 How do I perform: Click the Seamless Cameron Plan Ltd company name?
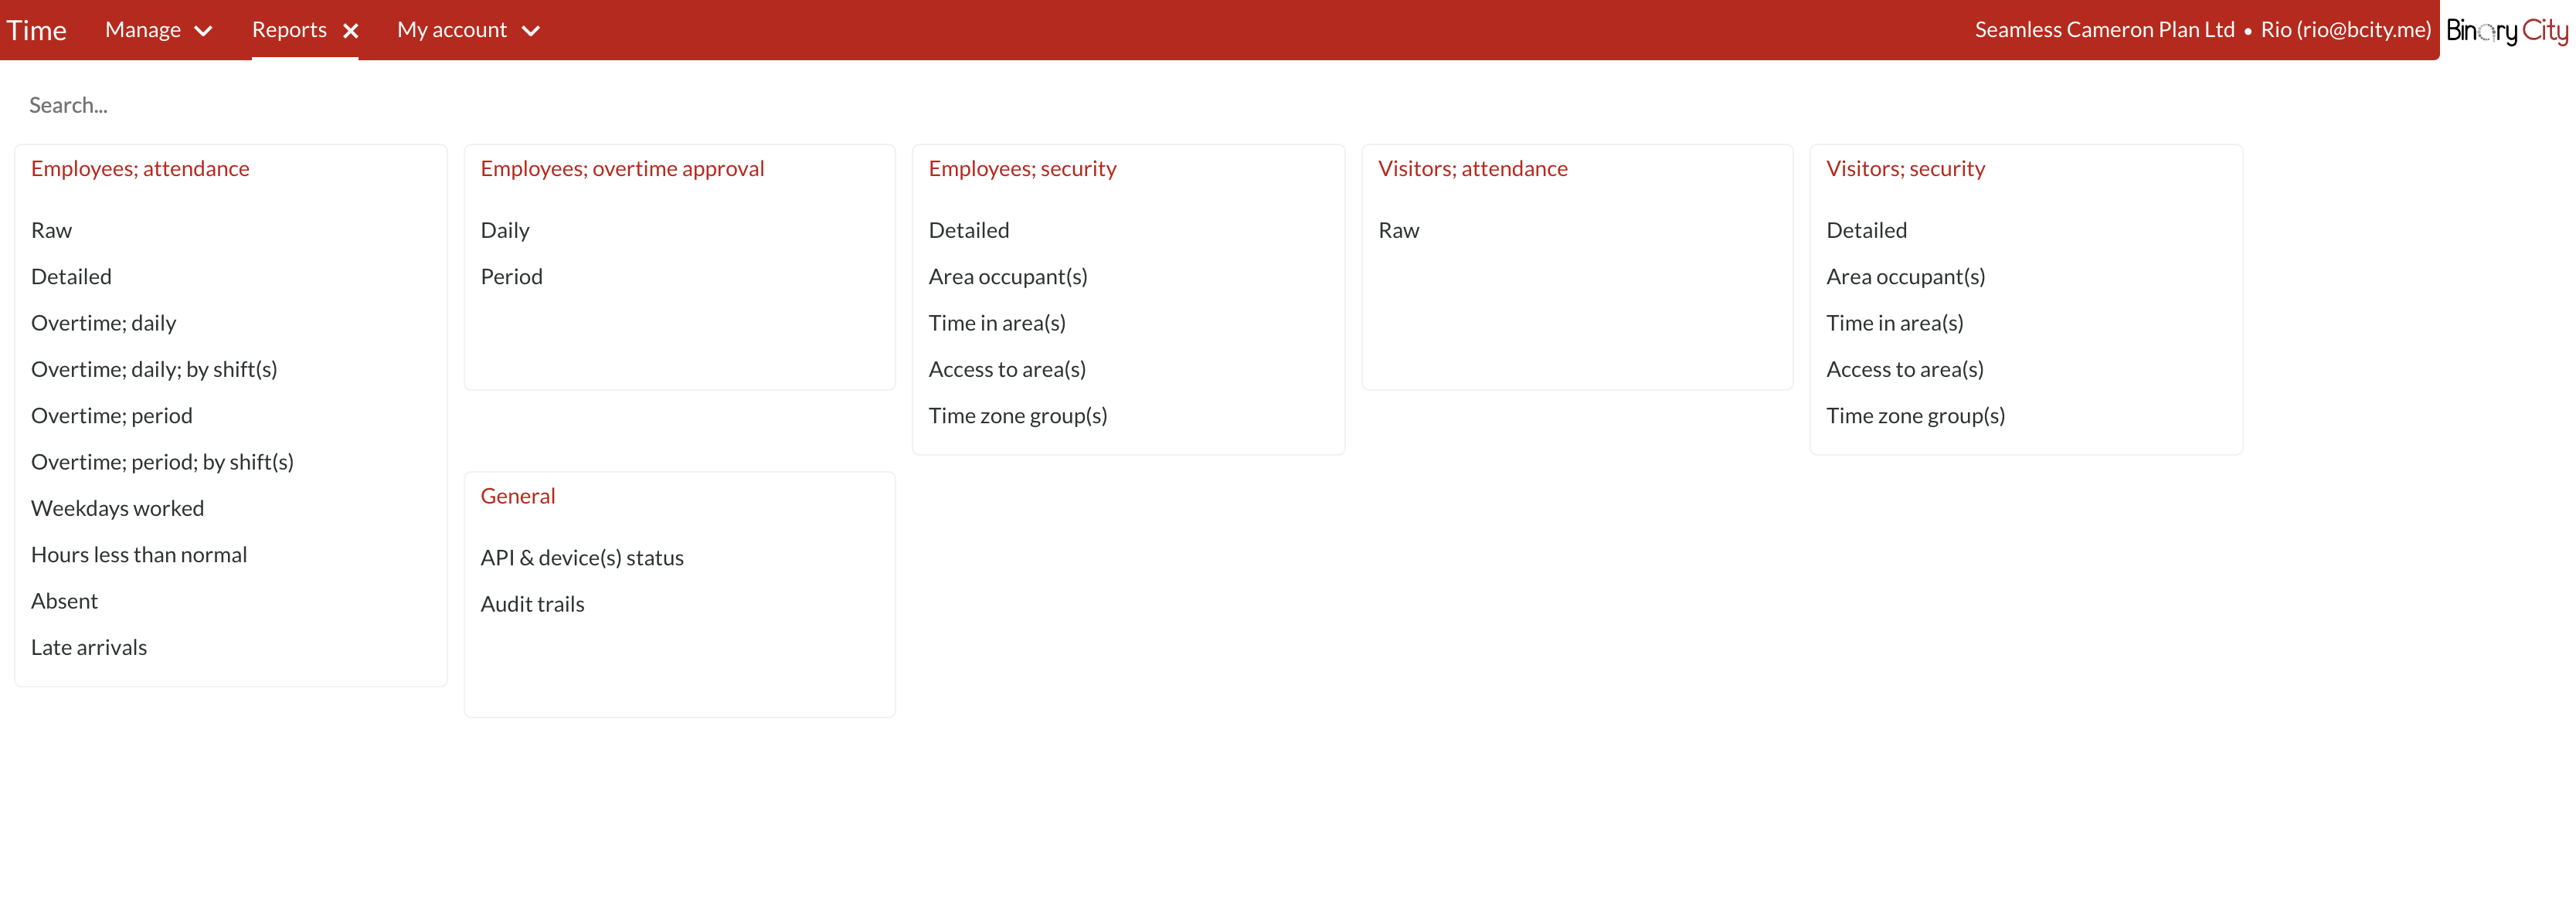coord(2104,30)
